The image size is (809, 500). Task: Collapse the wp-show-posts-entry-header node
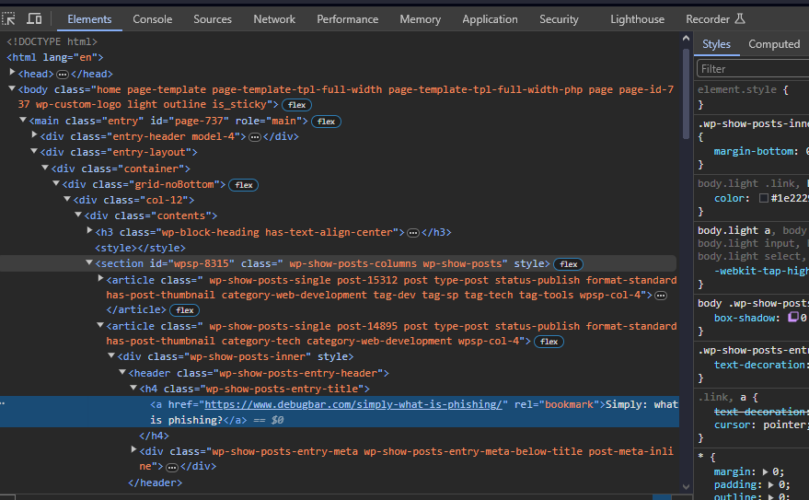(123, 372)
